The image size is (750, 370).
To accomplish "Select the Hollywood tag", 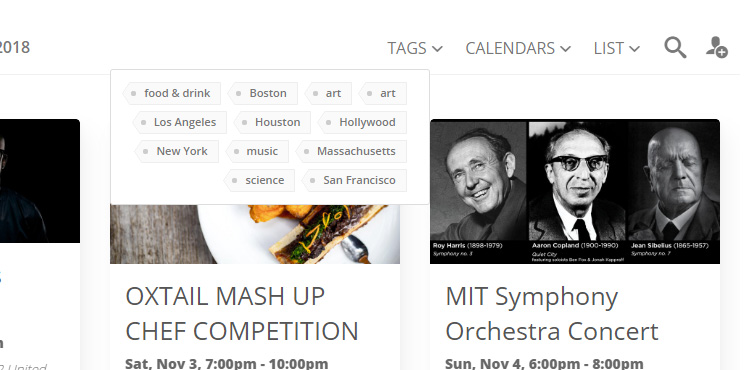I will pyautogui.click(x=362, y=122).
